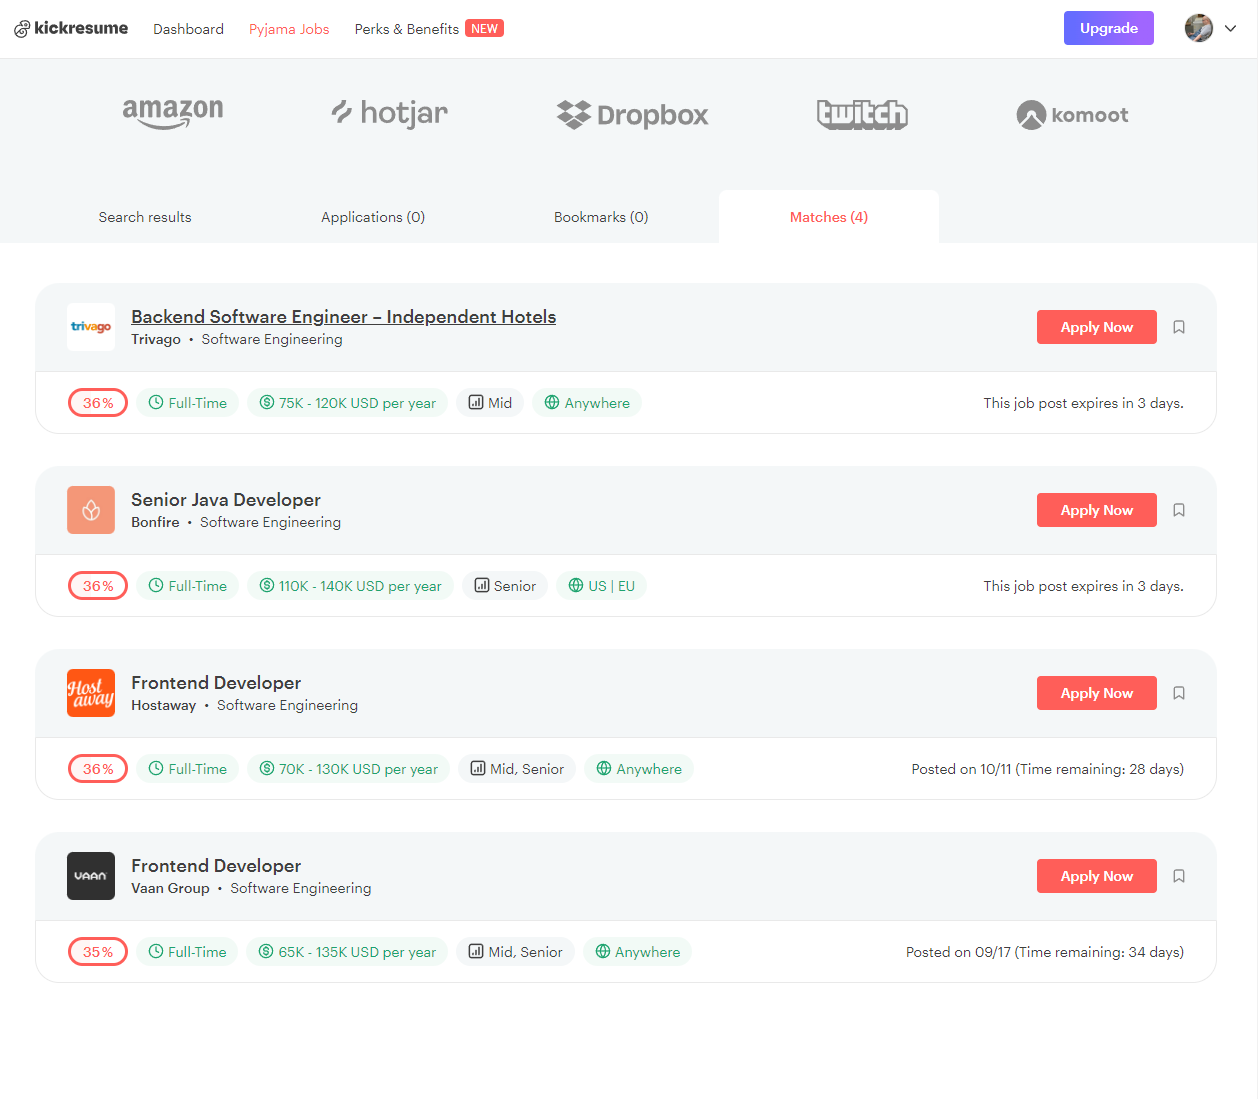Click the Vaan Group company logo
This screenshot has width=1258, height=1099.
pos(91,876)
